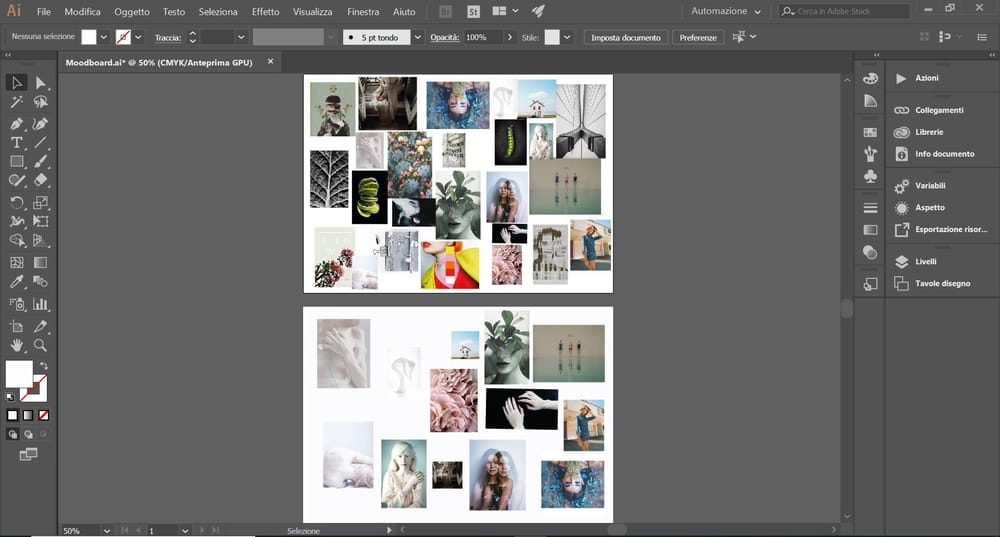Open the Effetto menu

click(x=265, y=11)
